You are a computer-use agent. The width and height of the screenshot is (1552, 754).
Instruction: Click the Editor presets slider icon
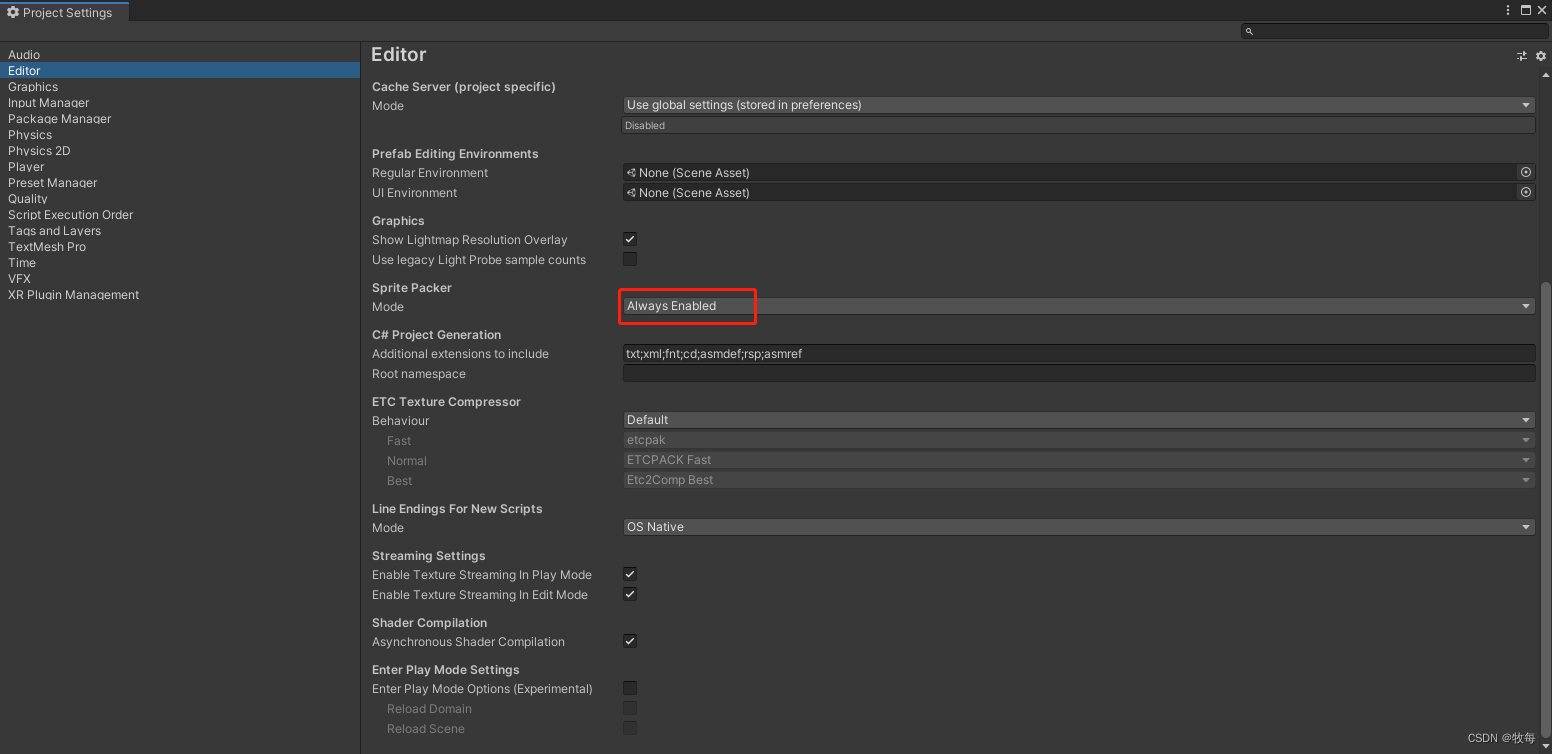pyautogui.click(x=1522, y=56)
